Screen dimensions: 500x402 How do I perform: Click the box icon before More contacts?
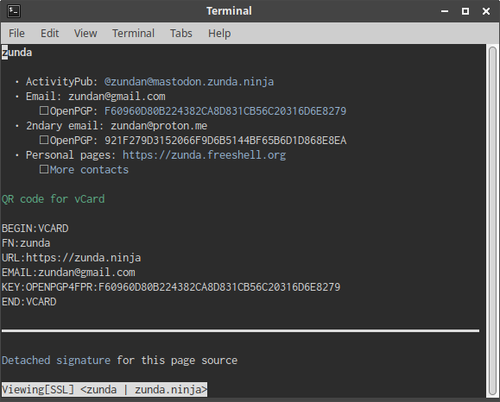click(44, 169)
